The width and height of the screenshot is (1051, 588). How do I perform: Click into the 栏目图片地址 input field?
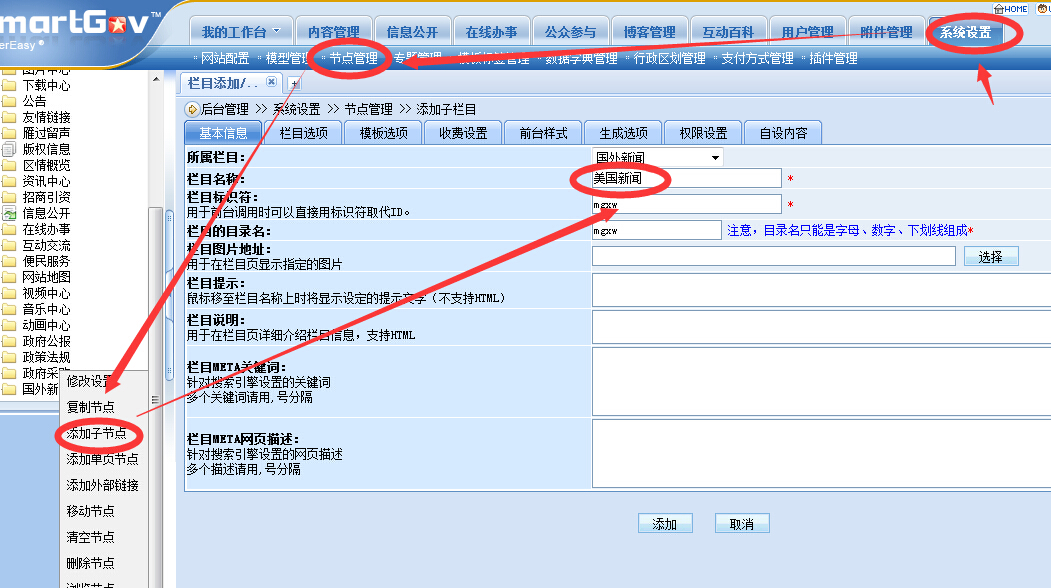pos(773,257)
